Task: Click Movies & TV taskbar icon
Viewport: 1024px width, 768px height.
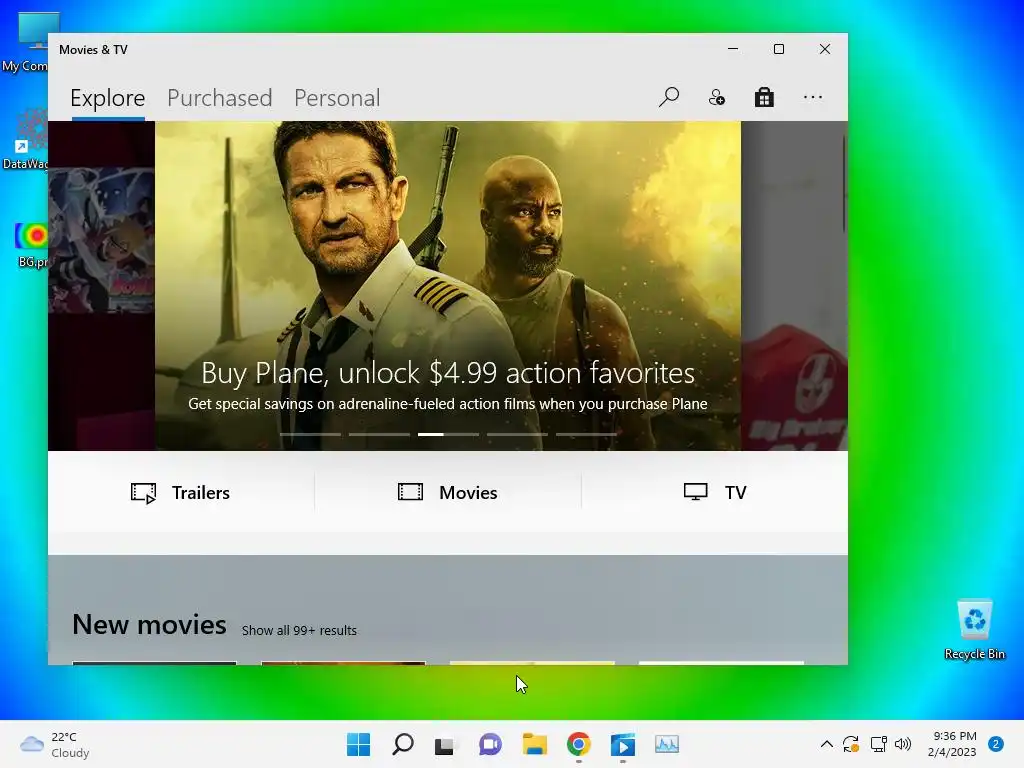Action: pos(622,744)
